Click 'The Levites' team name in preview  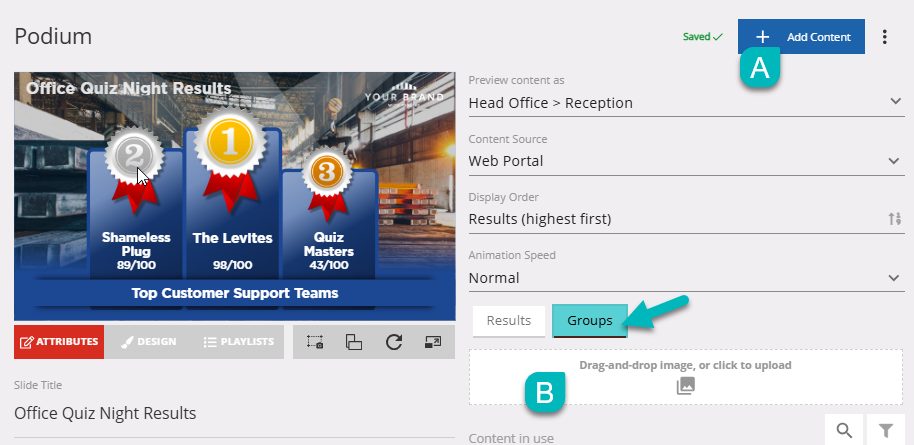[233, 238]
